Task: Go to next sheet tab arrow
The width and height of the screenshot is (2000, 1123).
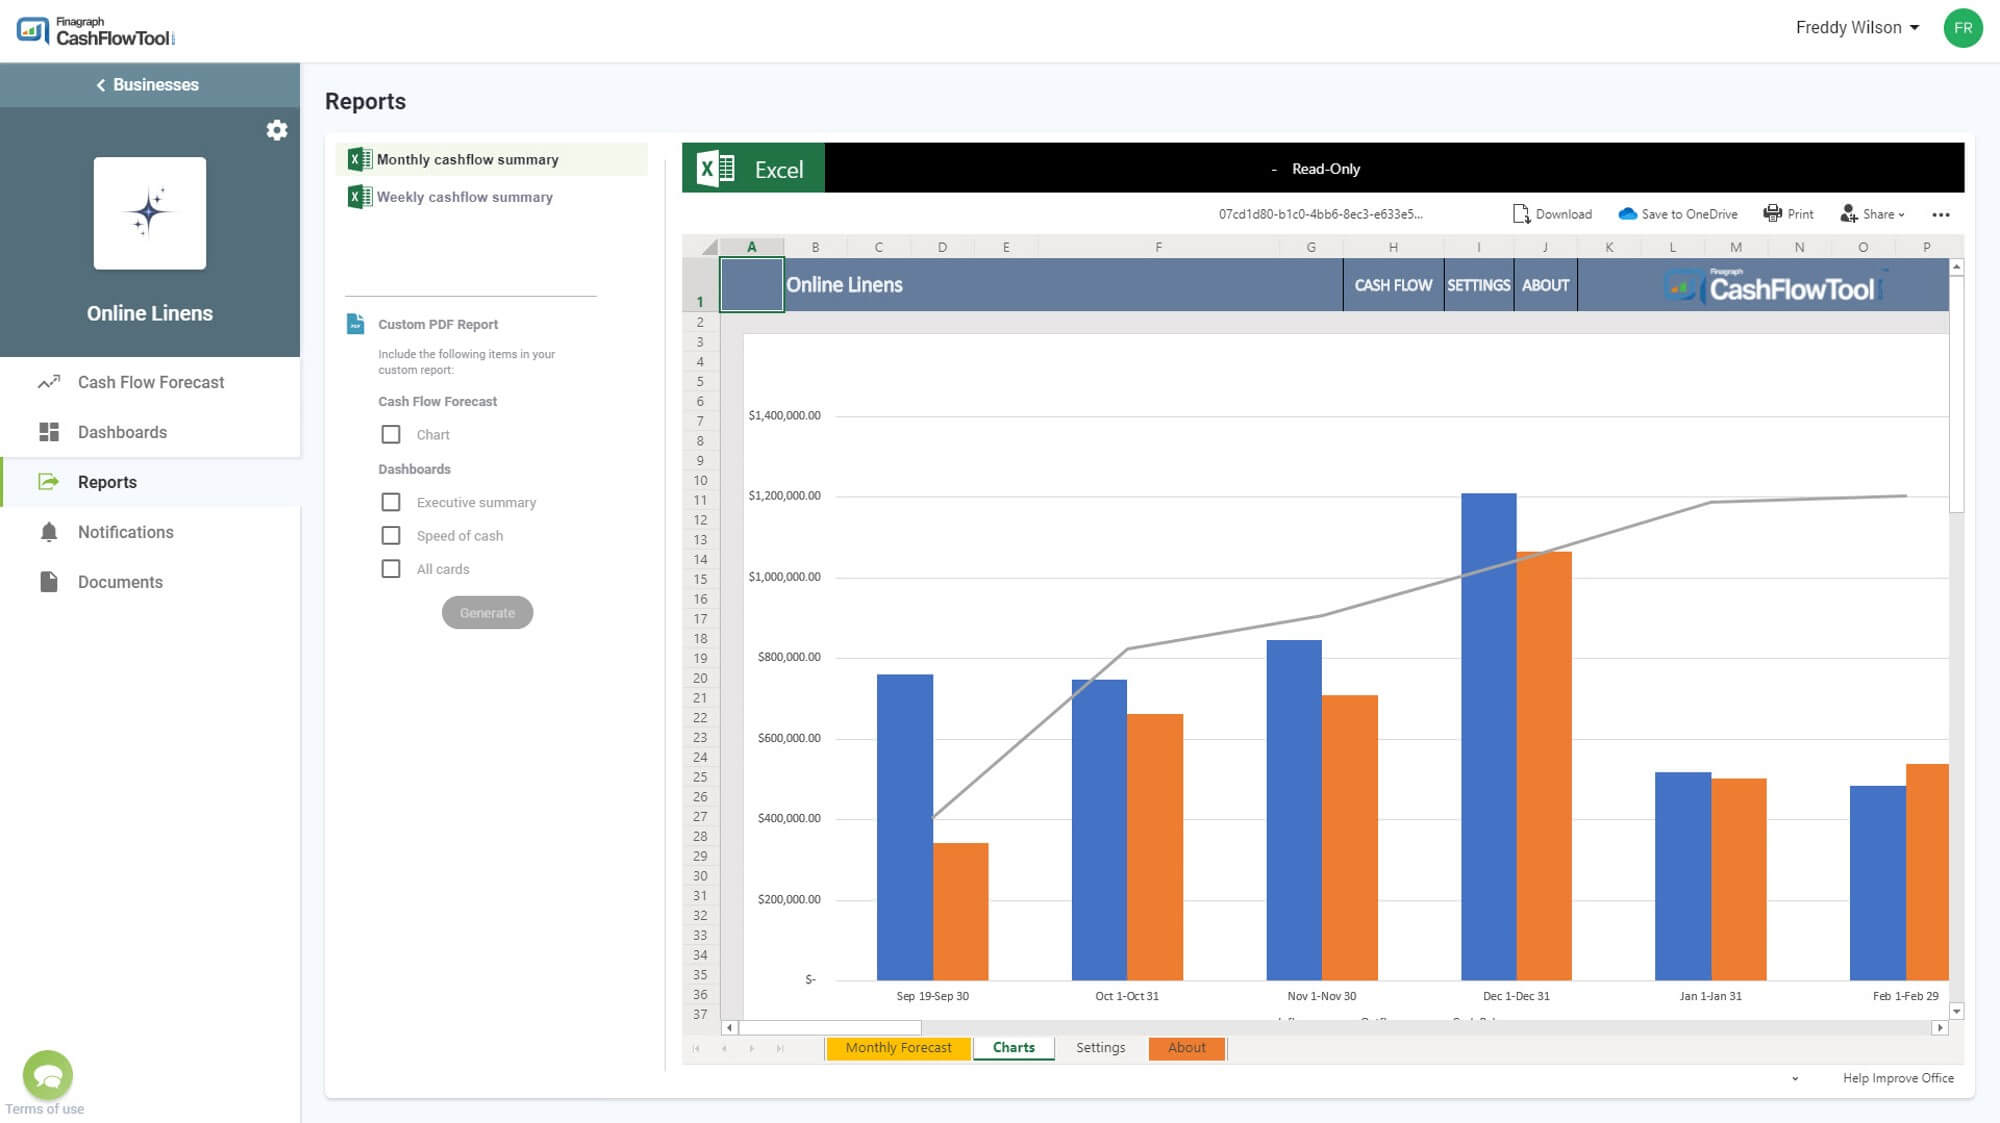Action: pos(752,1048)
